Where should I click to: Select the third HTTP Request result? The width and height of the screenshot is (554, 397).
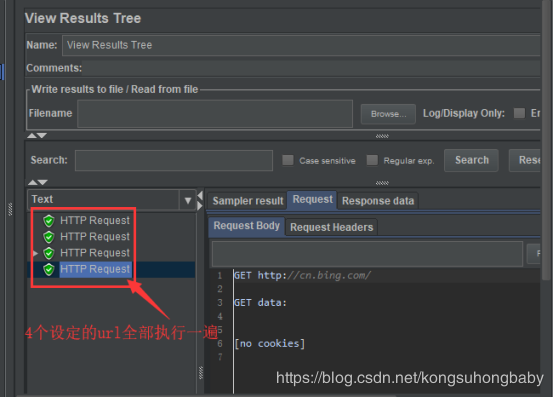point(95,253)
